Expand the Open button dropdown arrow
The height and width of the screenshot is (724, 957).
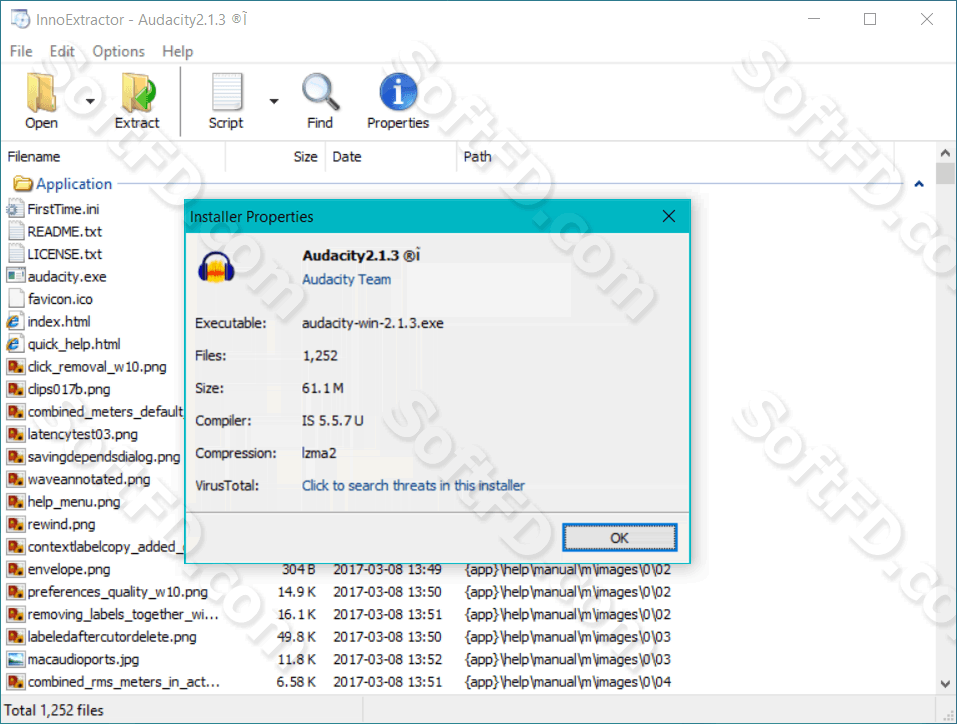coord(90,101)
